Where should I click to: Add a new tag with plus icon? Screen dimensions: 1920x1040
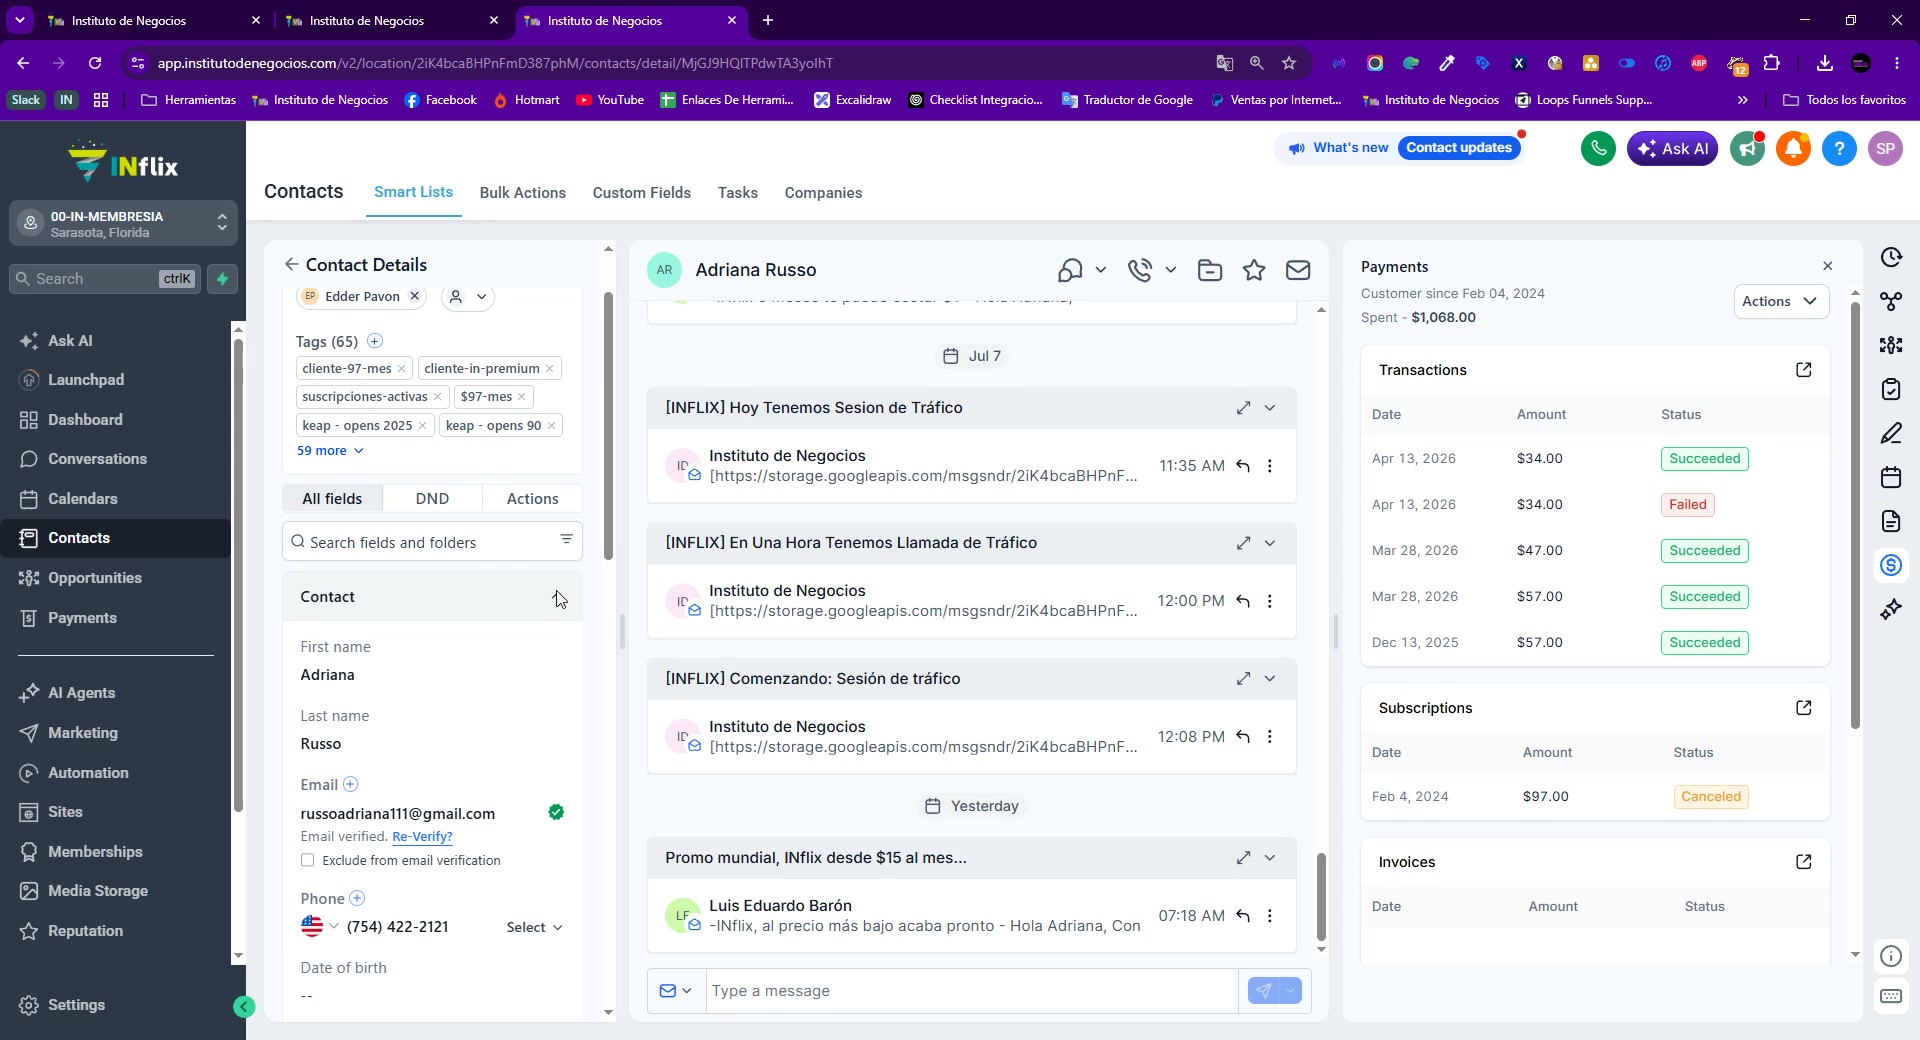click(x=375, y=341)
